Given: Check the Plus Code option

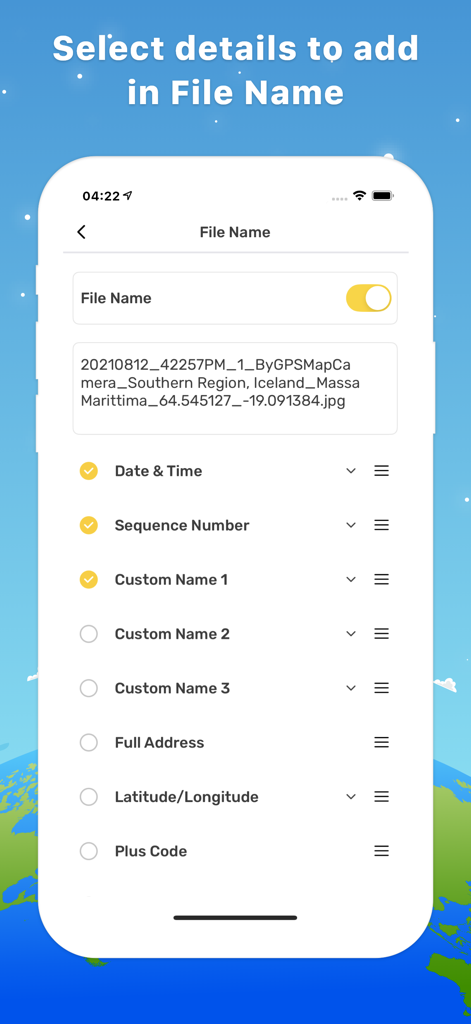Looking at the screenshot, I should tap(88, 851).
